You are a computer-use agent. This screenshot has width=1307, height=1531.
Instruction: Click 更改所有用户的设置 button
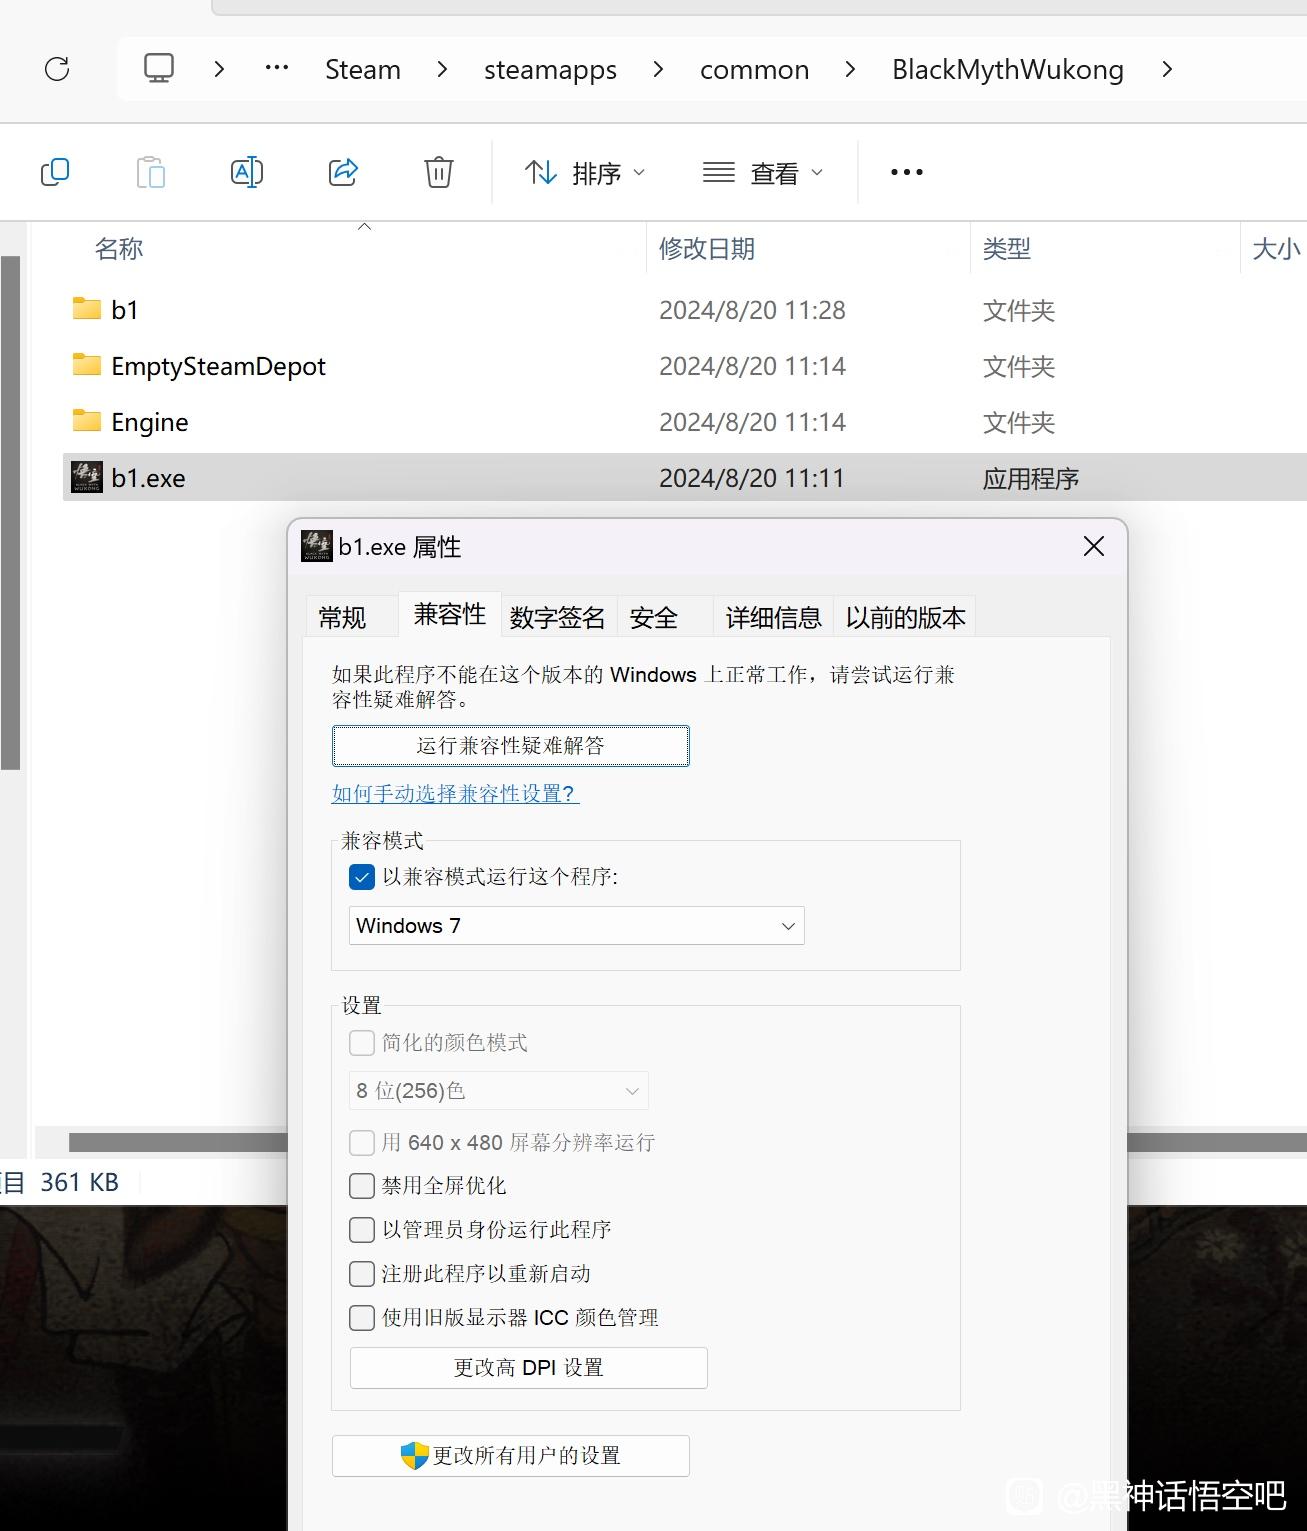(511, 1456)
